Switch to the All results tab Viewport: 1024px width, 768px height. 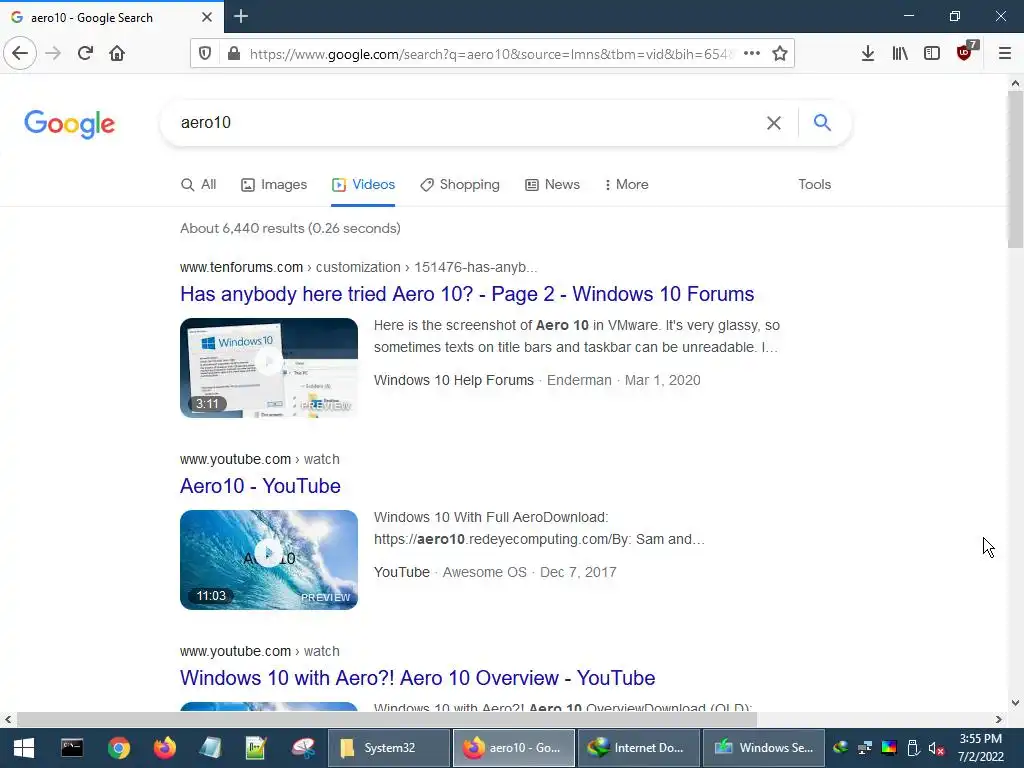pyautogui.click(x=199, y=185)
